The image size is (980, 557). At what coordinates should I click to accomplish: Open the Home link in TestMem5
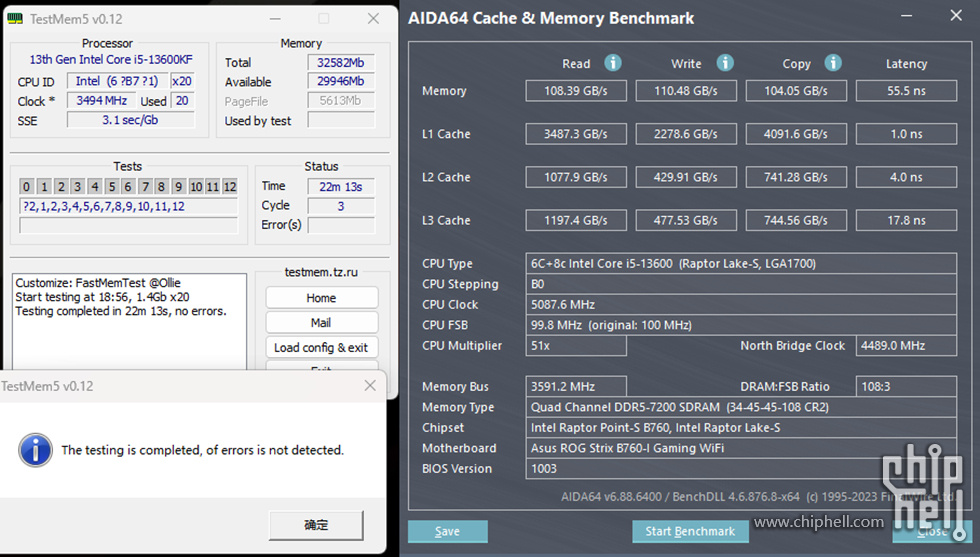[x=321, y=298]
